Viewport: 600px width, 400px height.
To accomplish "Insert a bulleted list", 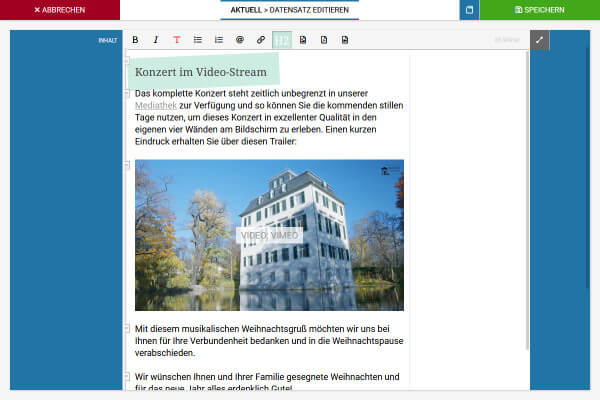I will pos(197,40).
